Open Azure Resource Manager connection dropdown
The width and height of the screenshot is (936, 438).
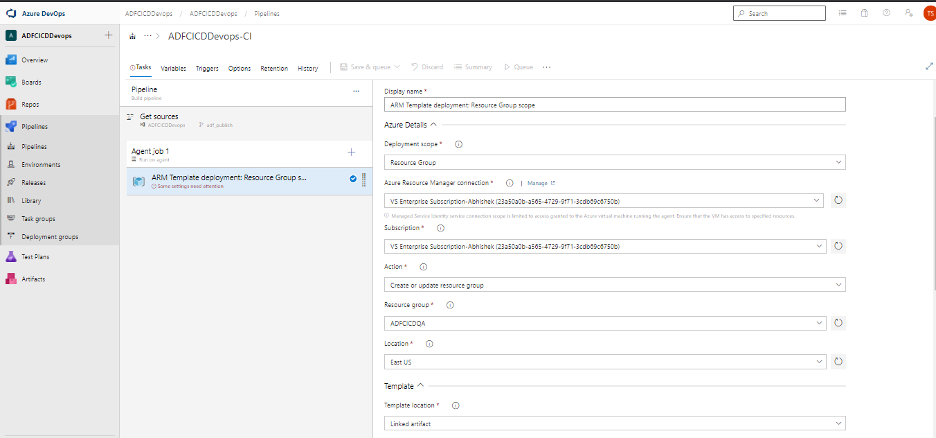click(604, 201)
